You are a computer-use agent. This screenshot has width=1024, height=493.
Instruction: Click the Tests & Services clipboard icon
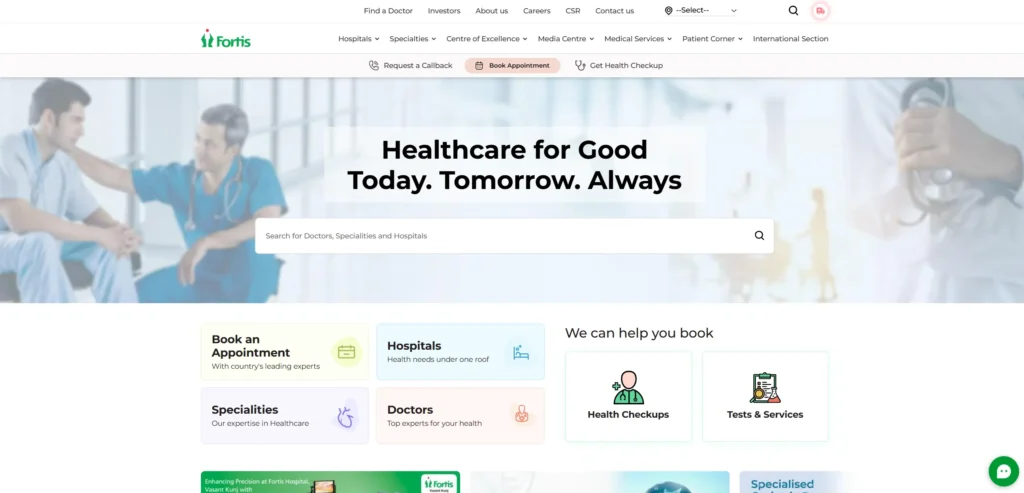pyautogui.click(x=765, y=387)
